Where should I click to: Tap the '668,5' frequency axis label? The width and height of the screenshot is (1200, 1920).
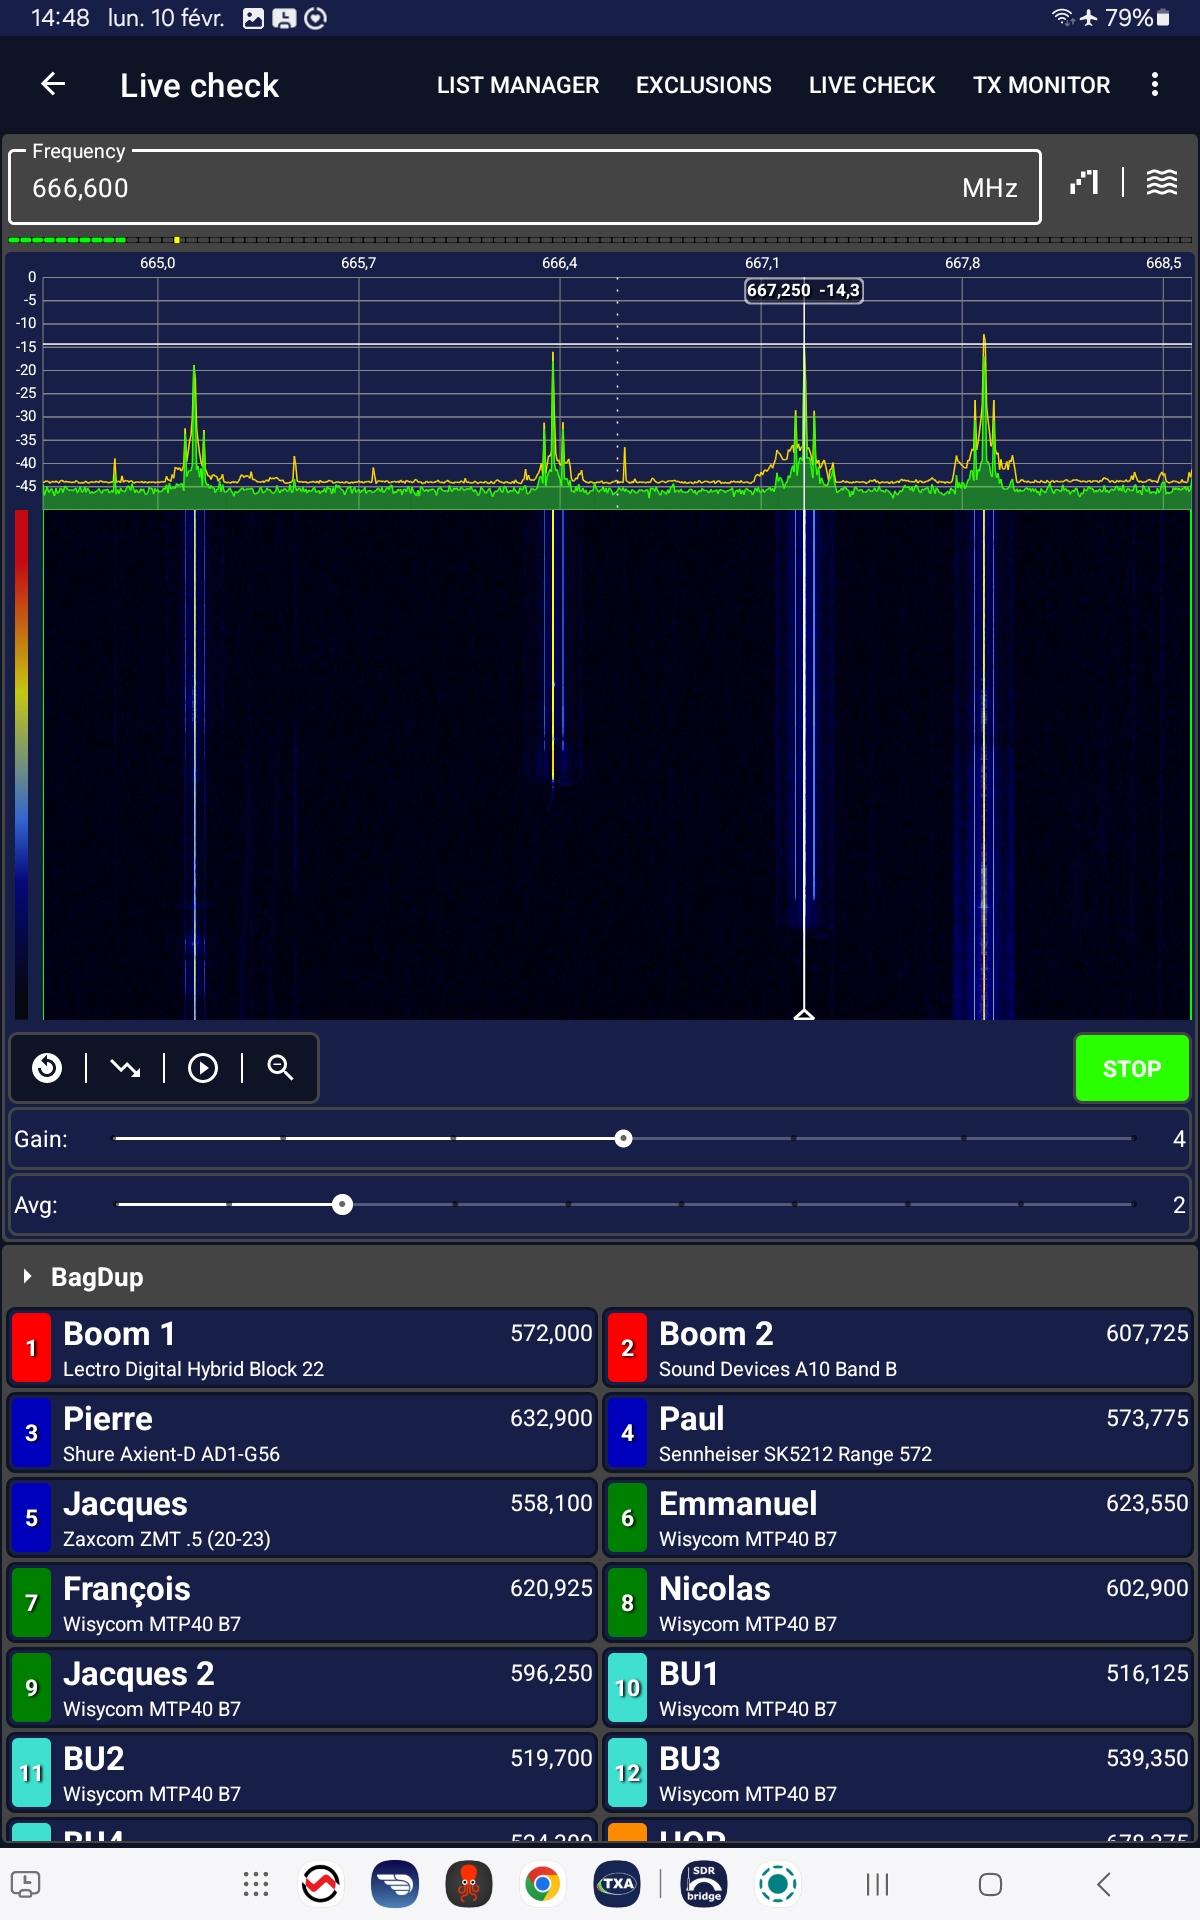[x=1163, y=263]
